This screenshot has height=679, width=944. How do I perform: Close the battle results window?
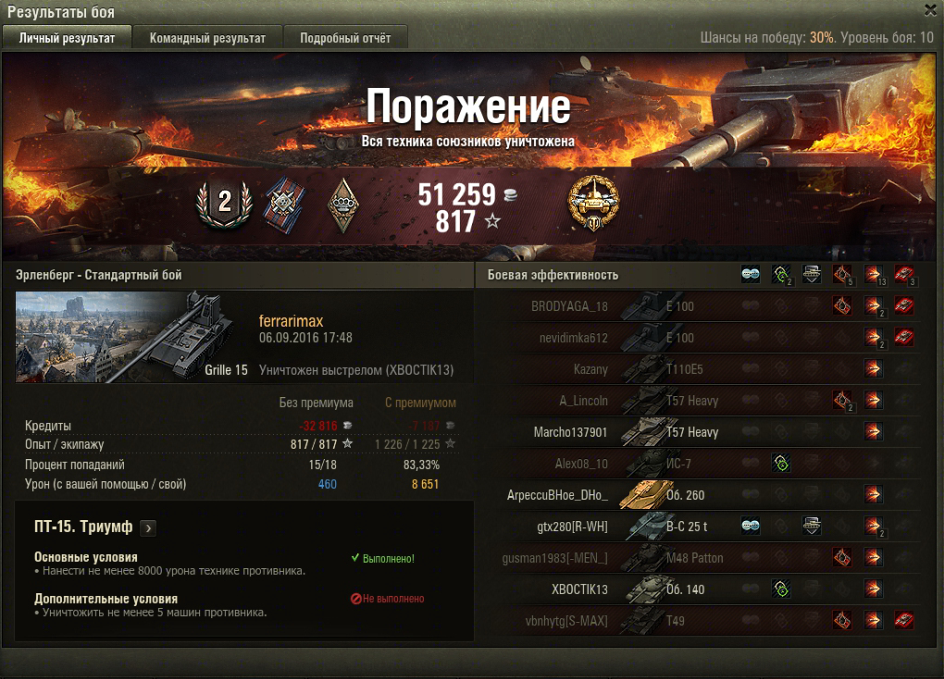point(931,9)
